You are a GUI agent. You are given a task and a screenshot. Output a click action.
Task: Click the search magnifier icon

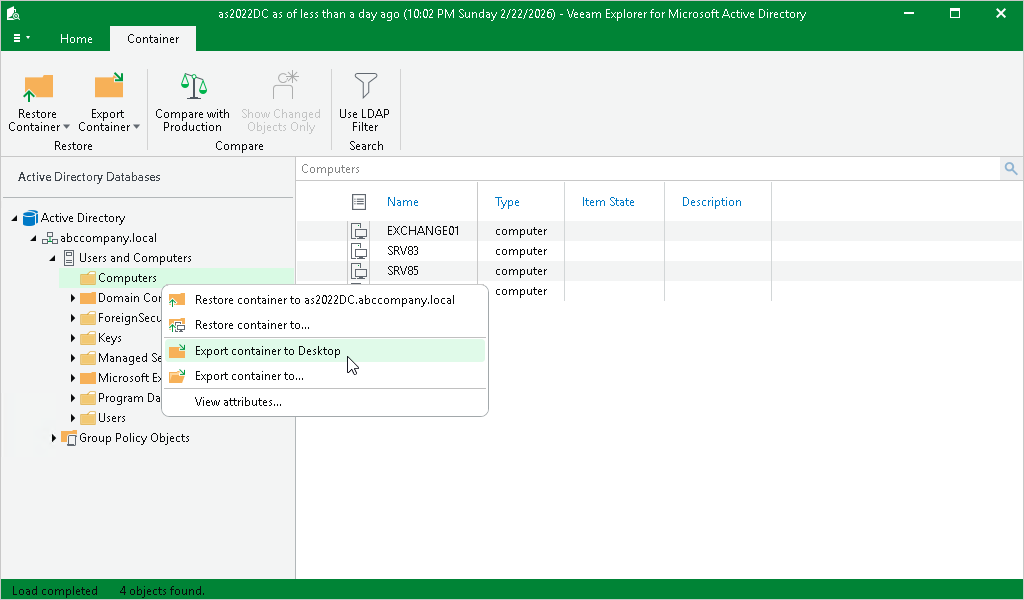(1011, 168)
